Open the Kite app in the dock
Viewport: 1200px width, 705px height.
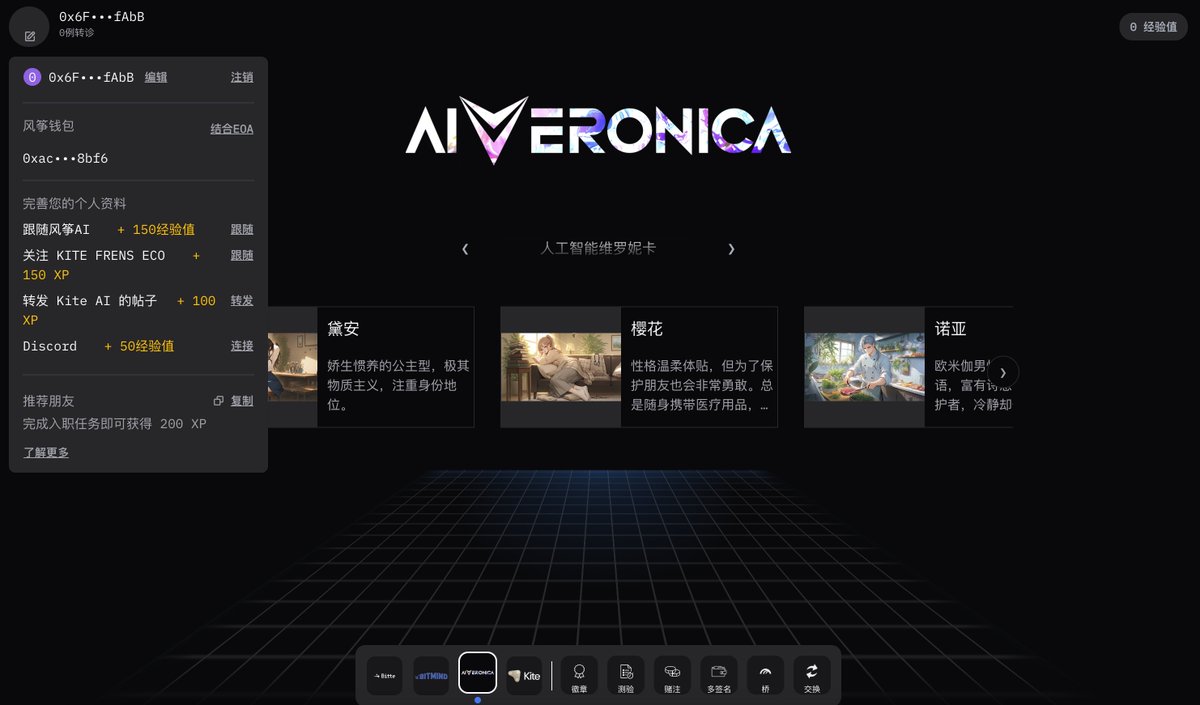(524, 675)
